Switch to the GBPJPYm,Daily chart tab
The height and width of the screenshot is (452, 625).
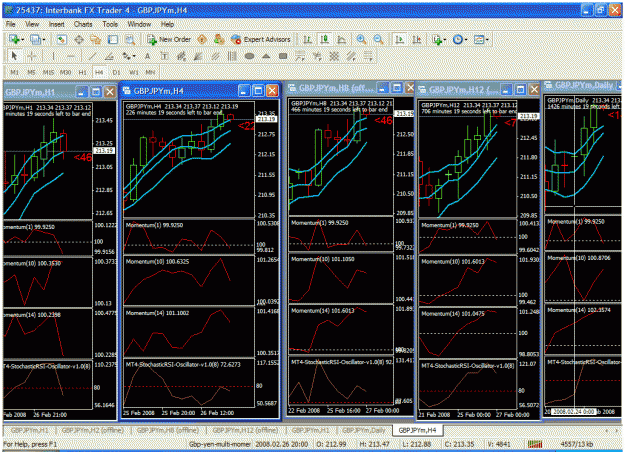coord(364,430)
